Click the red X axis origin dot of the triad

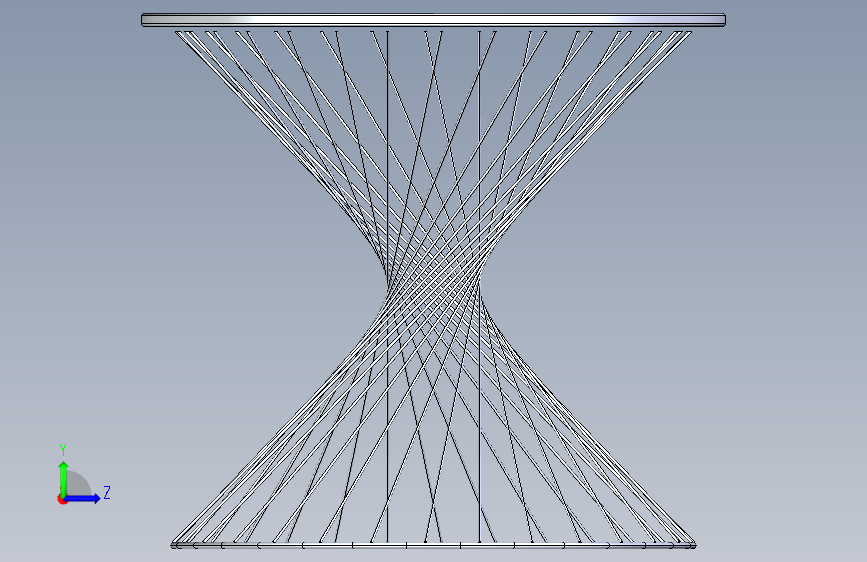62,500
